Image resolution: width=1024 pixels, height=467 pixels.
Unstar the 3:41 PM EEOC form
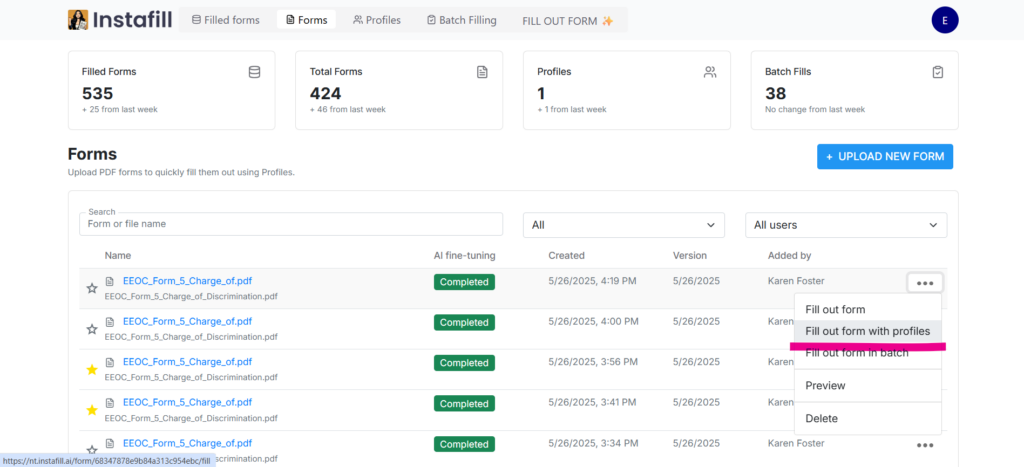point(92,410)
